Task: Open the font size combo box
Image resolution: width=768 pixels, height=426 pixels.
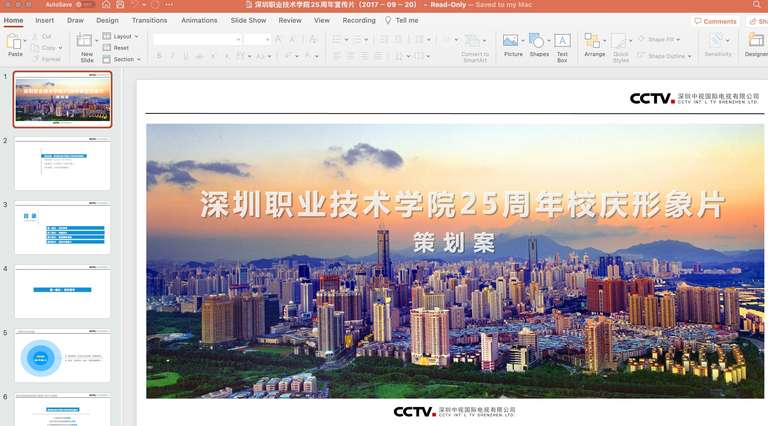Action: (x=258, y=39)
